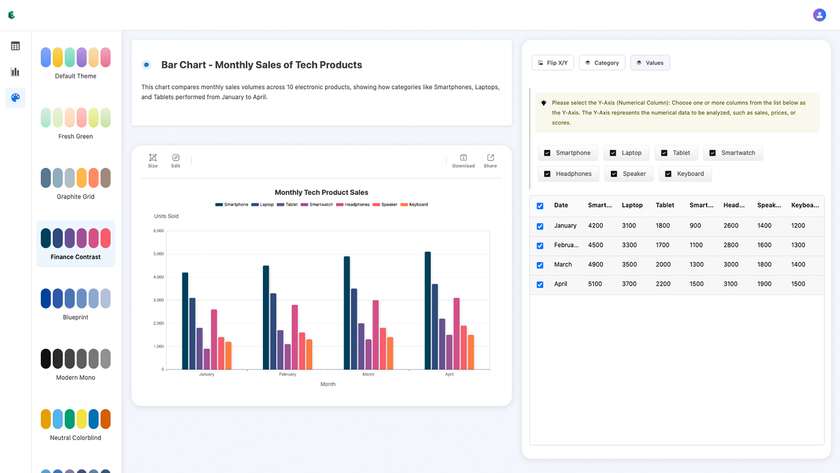This screenshot has width=840, height=473.
Task: Deselect the March row checkbox
Action: tap(540, 265)
